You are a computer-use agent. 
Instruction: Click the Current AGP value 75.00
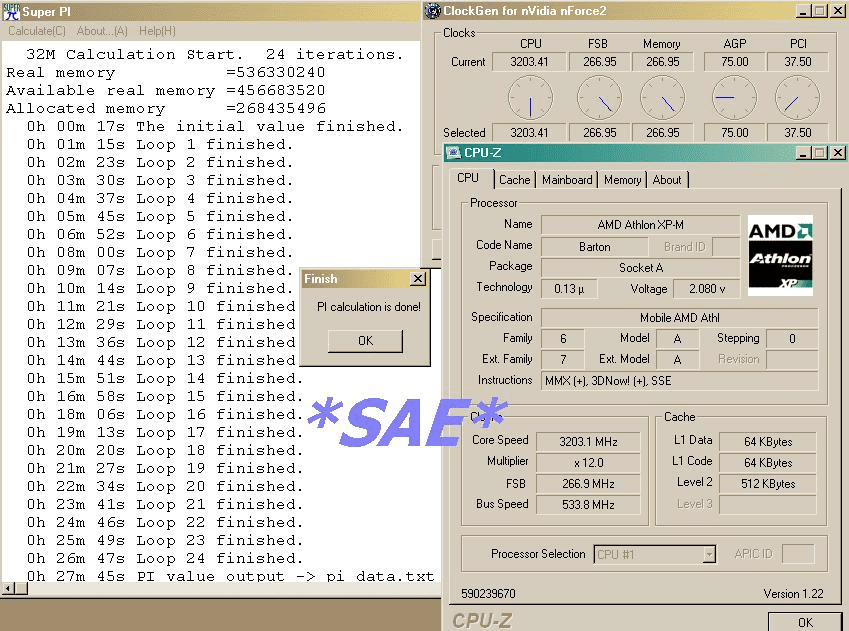pos(734,62)
